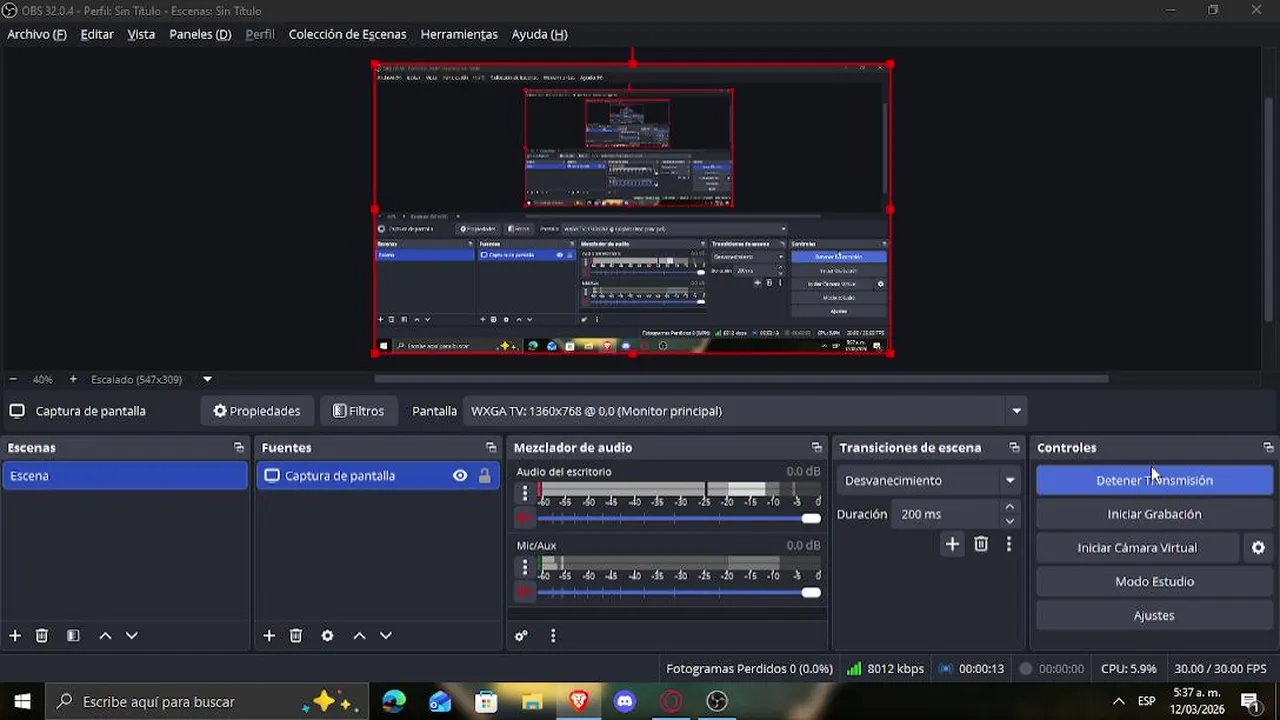The height and width of the screenshot is (720, 1280).
Task: Open Microsoft Edge from taskbar
Action: point(394,702)
